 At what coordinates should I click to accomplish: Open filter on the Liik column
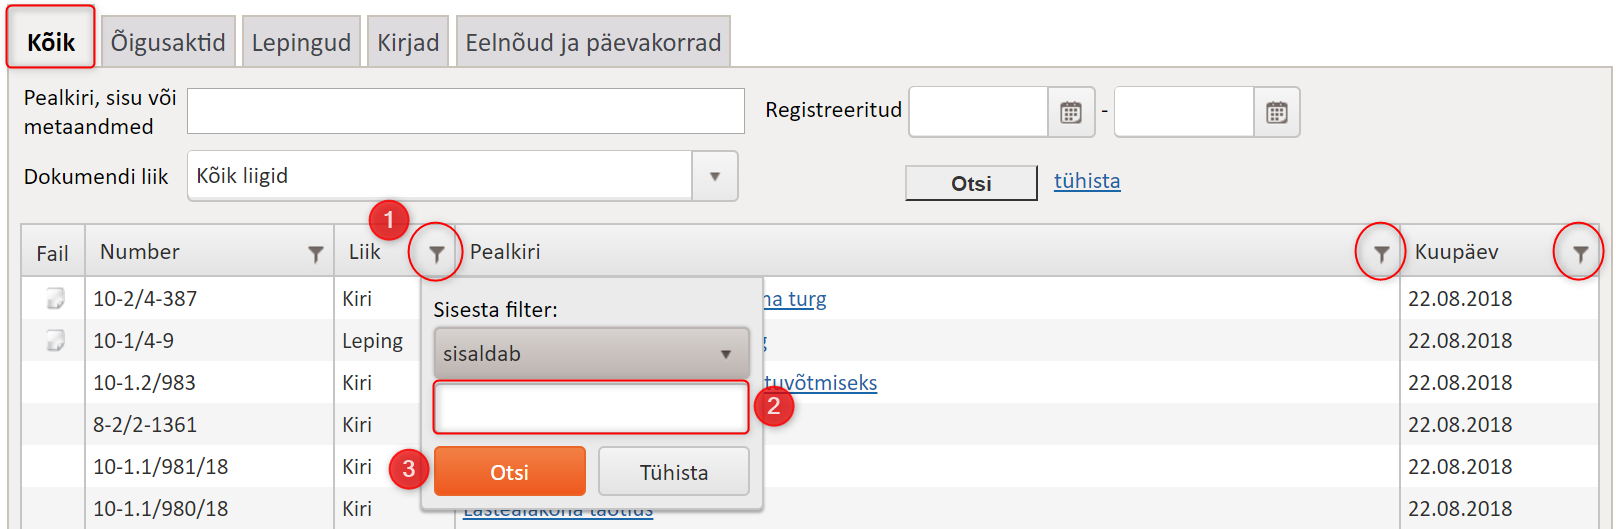click(x=437, y=254)
